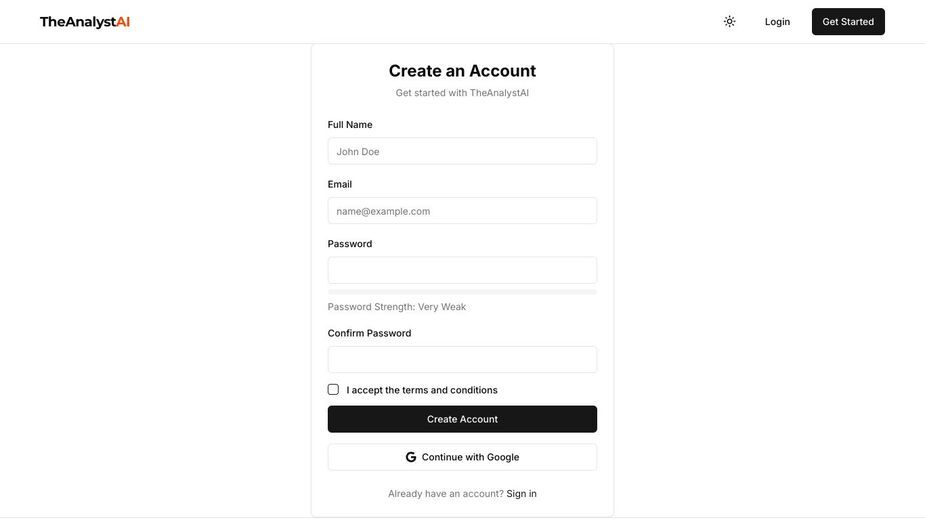The width and height of the screenshot is (925, 520).
Task: Click the Confirm Password field label
Action: (x=369, y=333)
